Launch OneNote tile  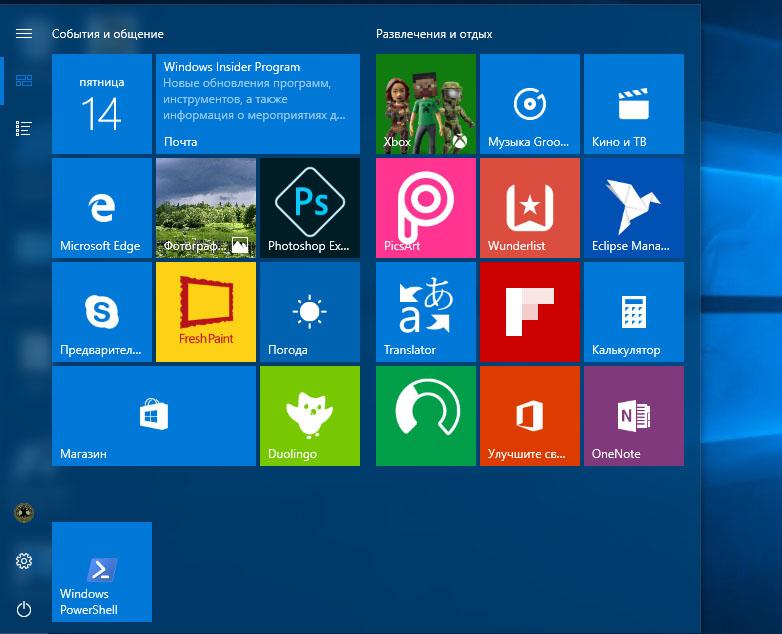634,416
